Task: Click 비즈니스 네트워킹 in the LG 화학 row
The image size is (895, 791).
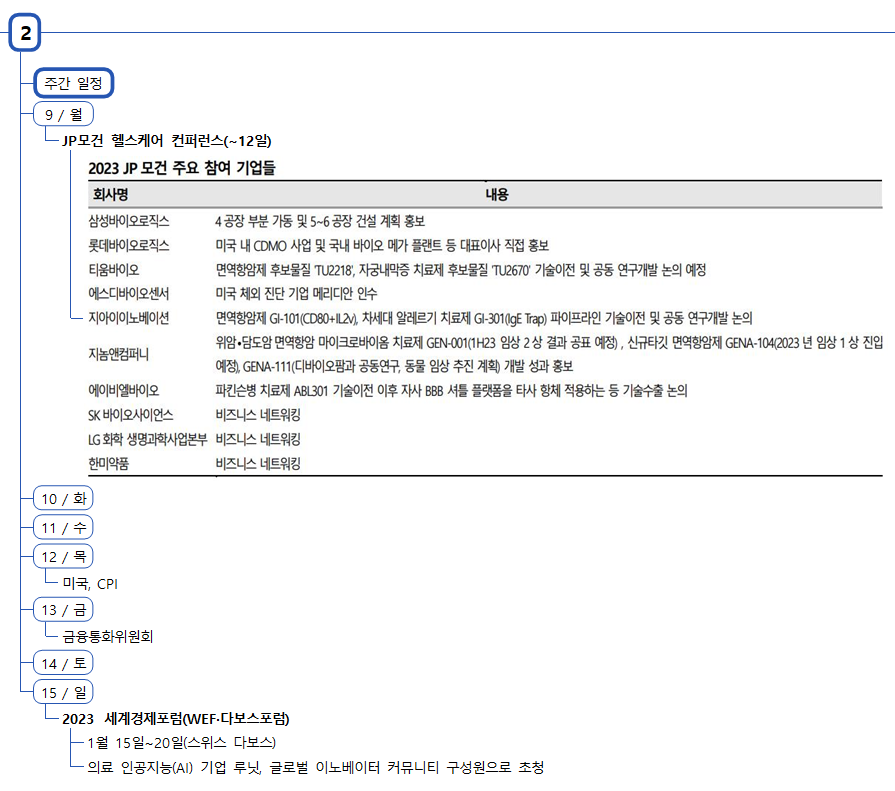Action: 258,439
